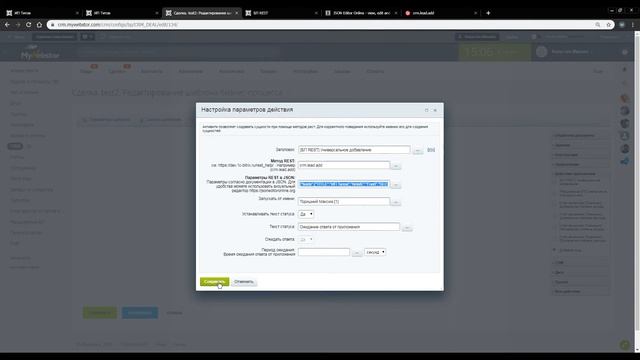Click the Текст статуса input field
640x360 pixels.
coord(349,227)
